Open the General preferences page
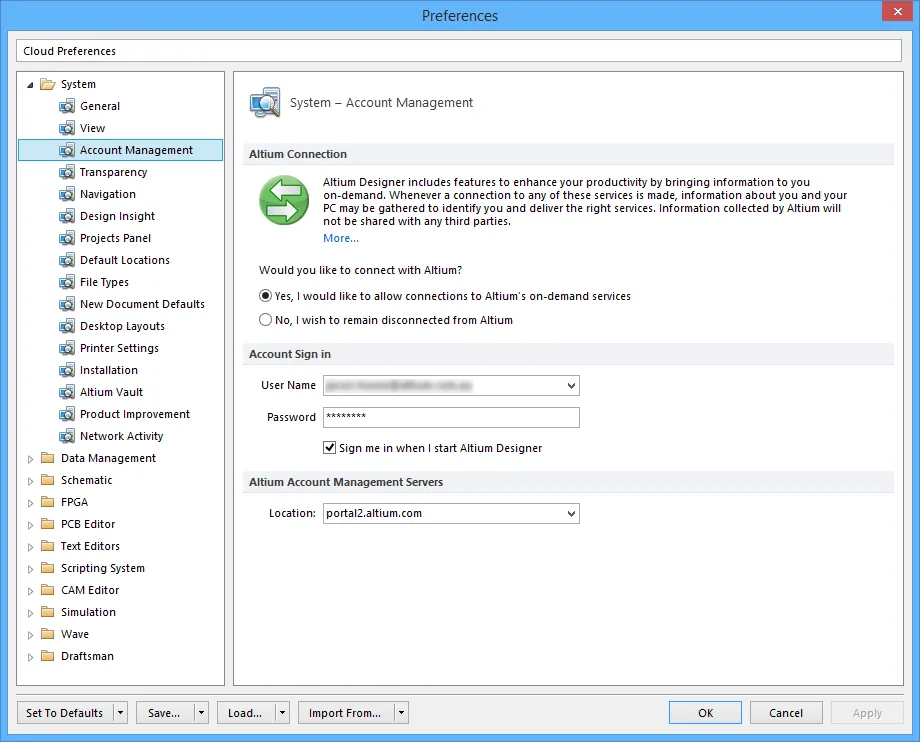Viewport: 920px width, 742px height. pyautogui.click(x=100, y=106)
